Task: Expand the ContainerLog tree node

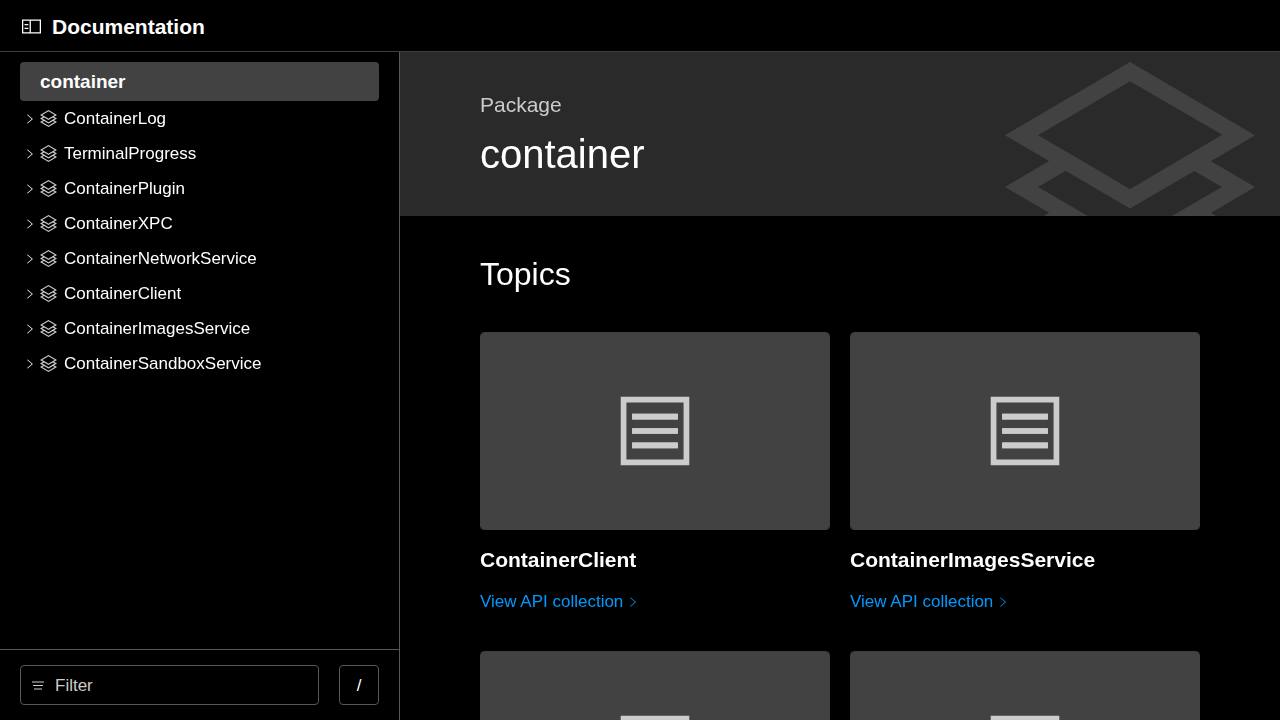Action: click(29, 118)
